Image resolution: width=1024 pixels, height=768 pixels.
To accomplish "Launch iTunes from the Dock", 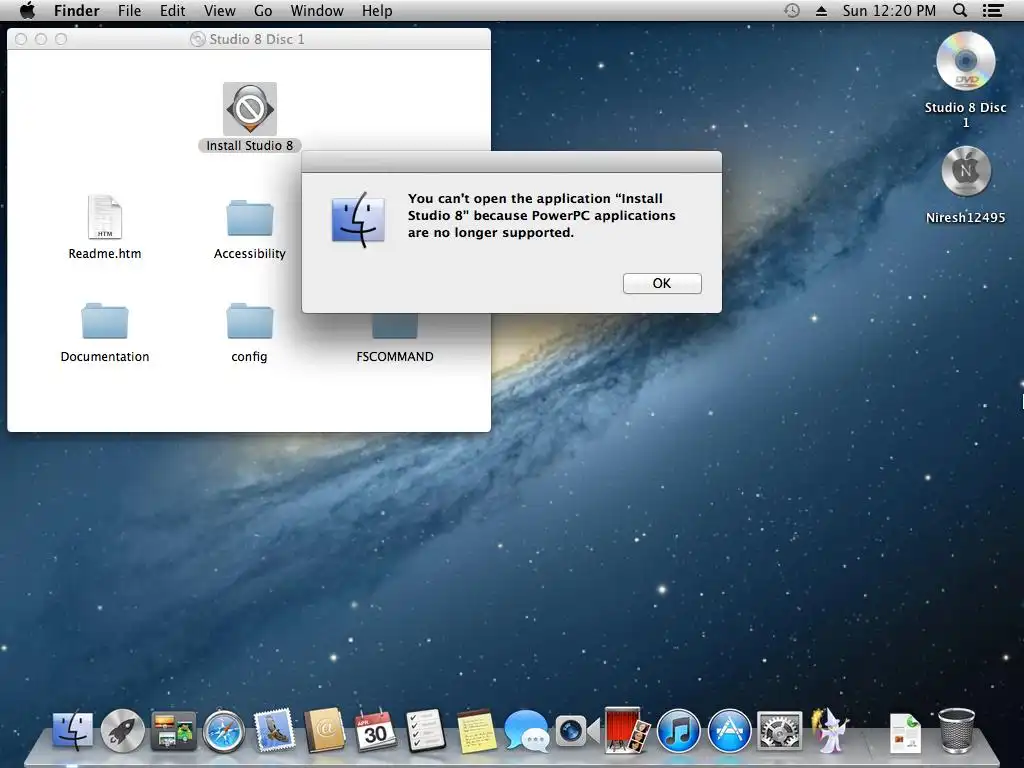I will click(679, 731).
